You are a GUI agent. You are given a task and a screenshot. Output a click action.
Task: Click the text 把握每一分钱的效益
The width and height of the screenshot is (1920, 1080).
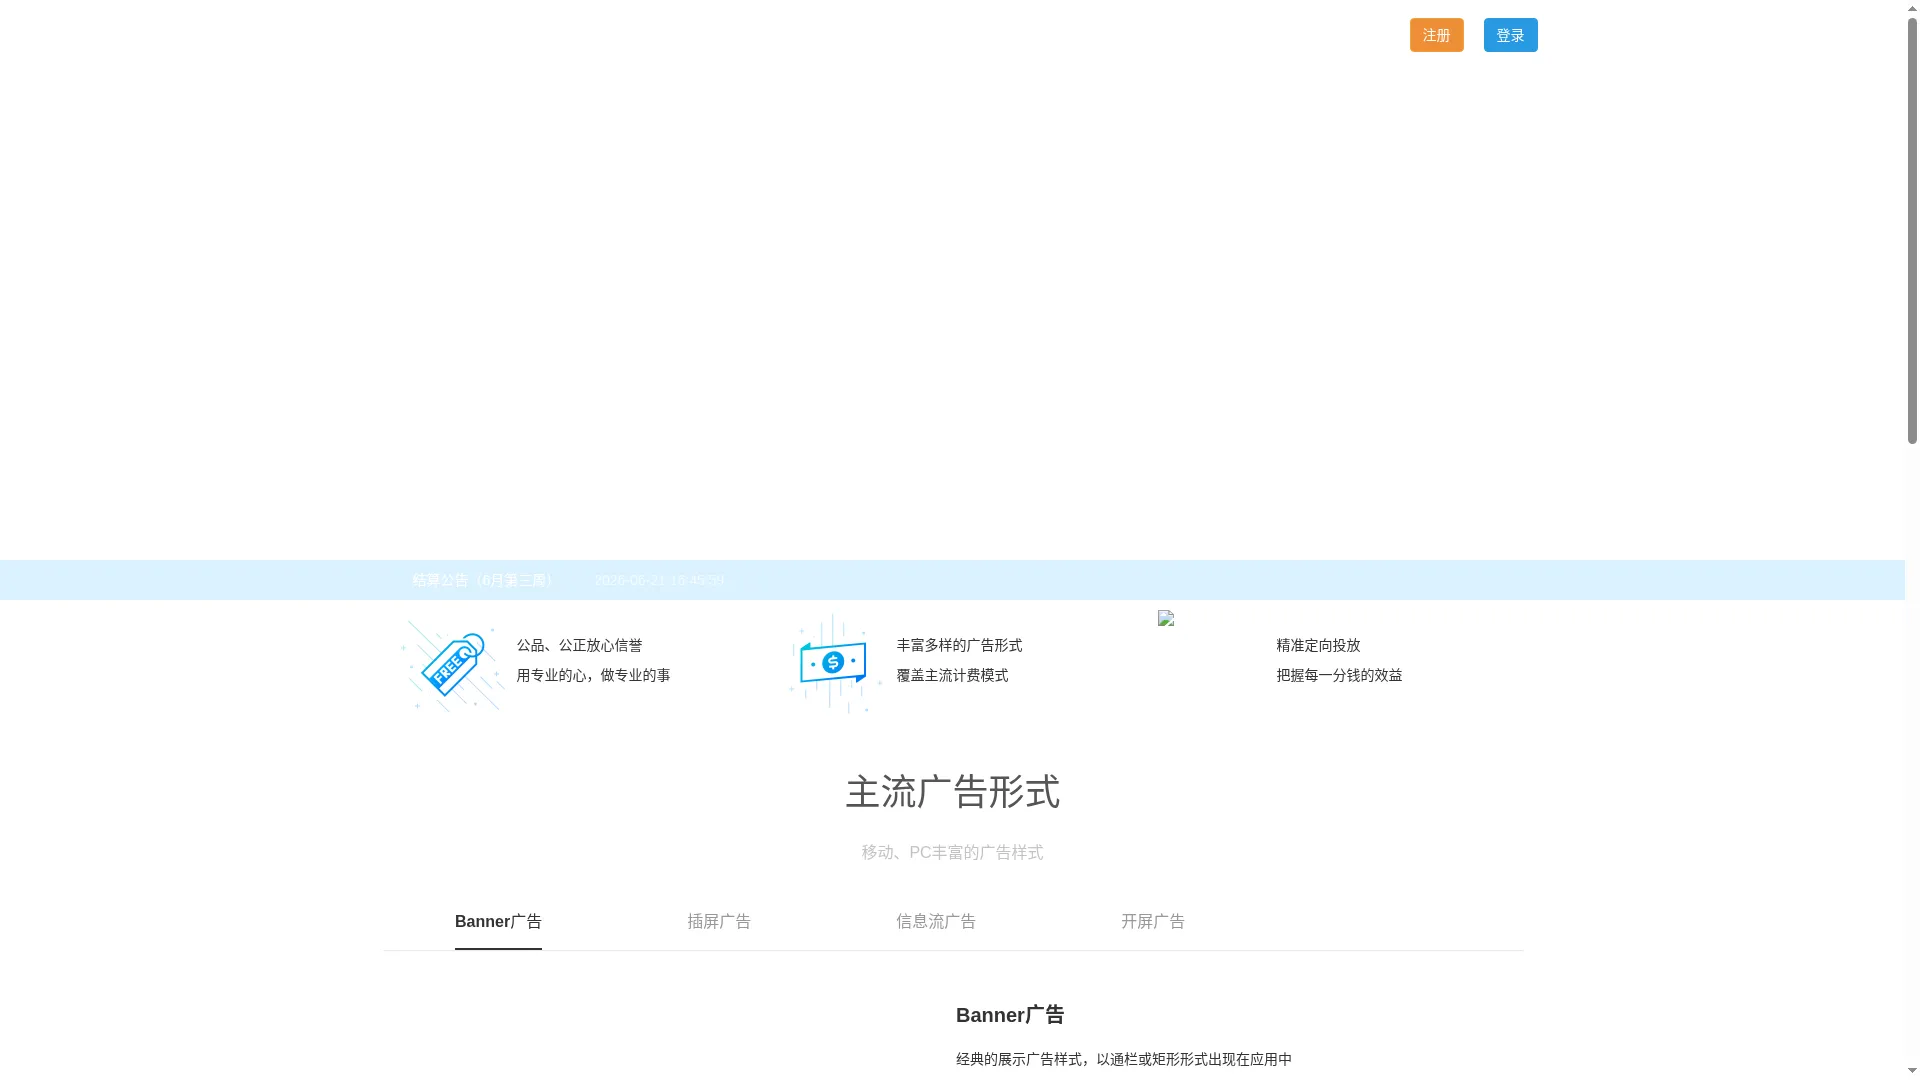coord(1339,676)
